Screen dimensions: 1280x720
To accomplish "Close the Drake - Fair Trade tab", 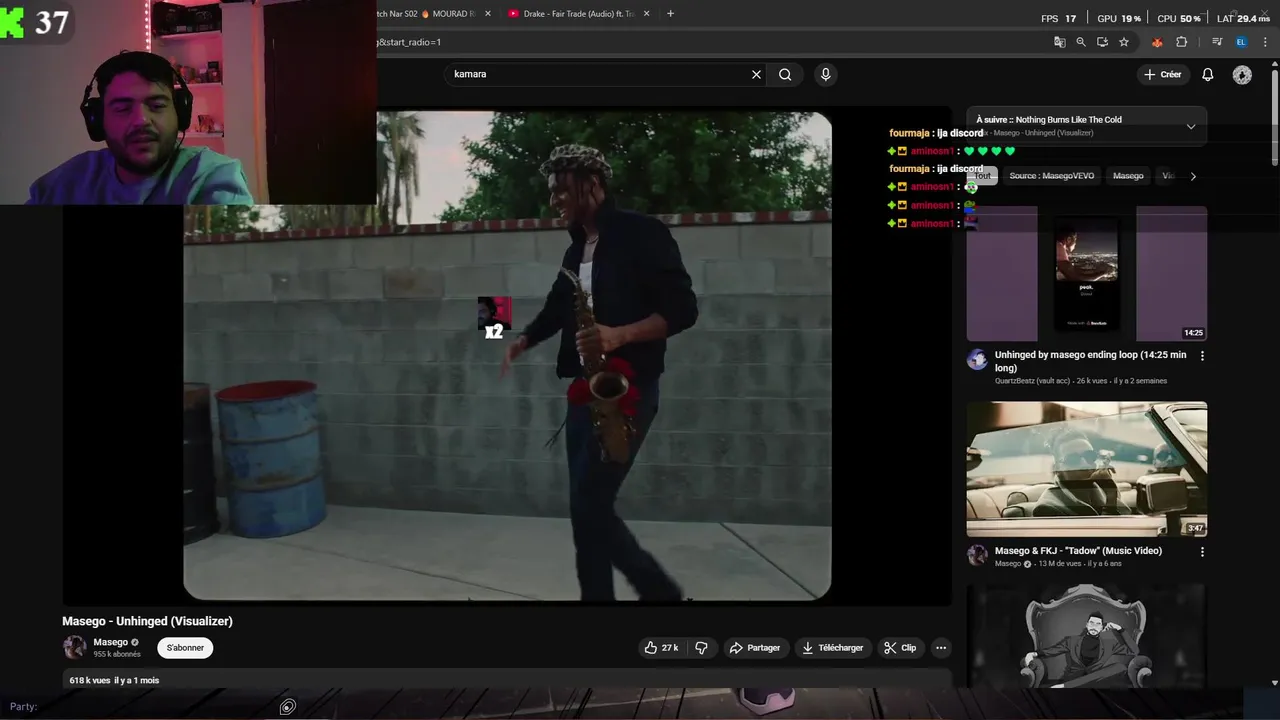I will tap(646, 14).
